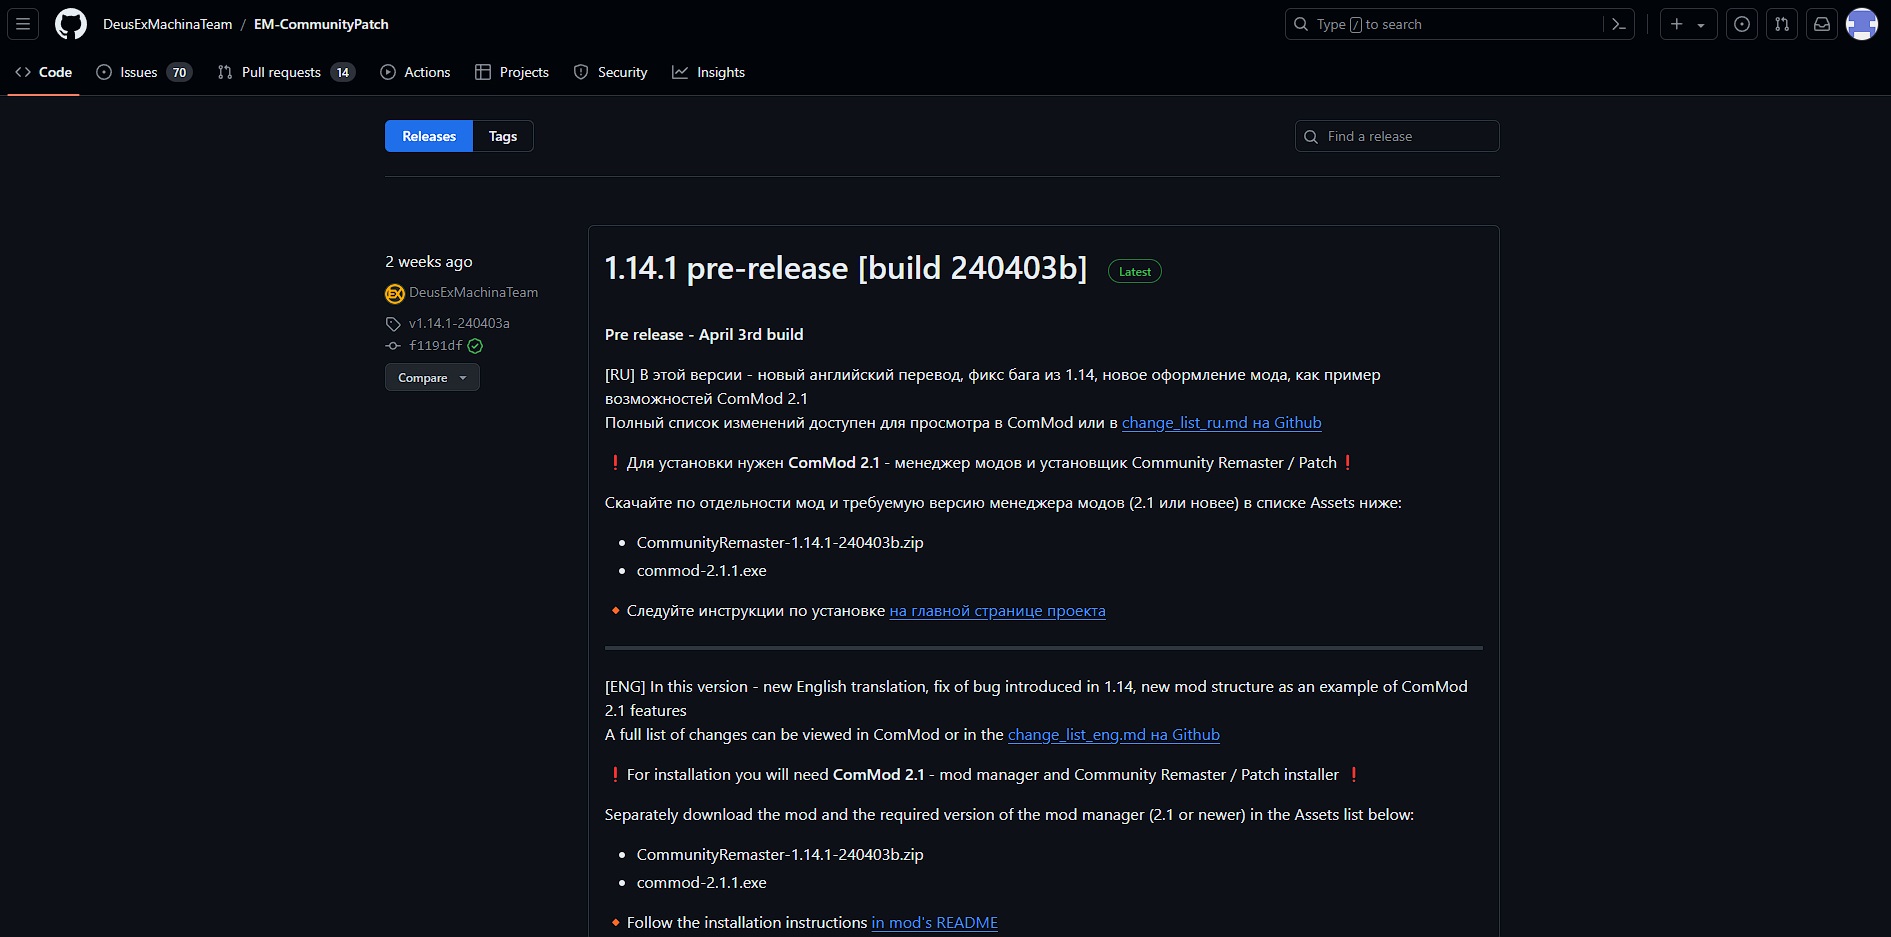This screenshot has width=1891, height=937.
Task: Click the DeusExMachinaTeam avatar icon
Action: [395, 293]
